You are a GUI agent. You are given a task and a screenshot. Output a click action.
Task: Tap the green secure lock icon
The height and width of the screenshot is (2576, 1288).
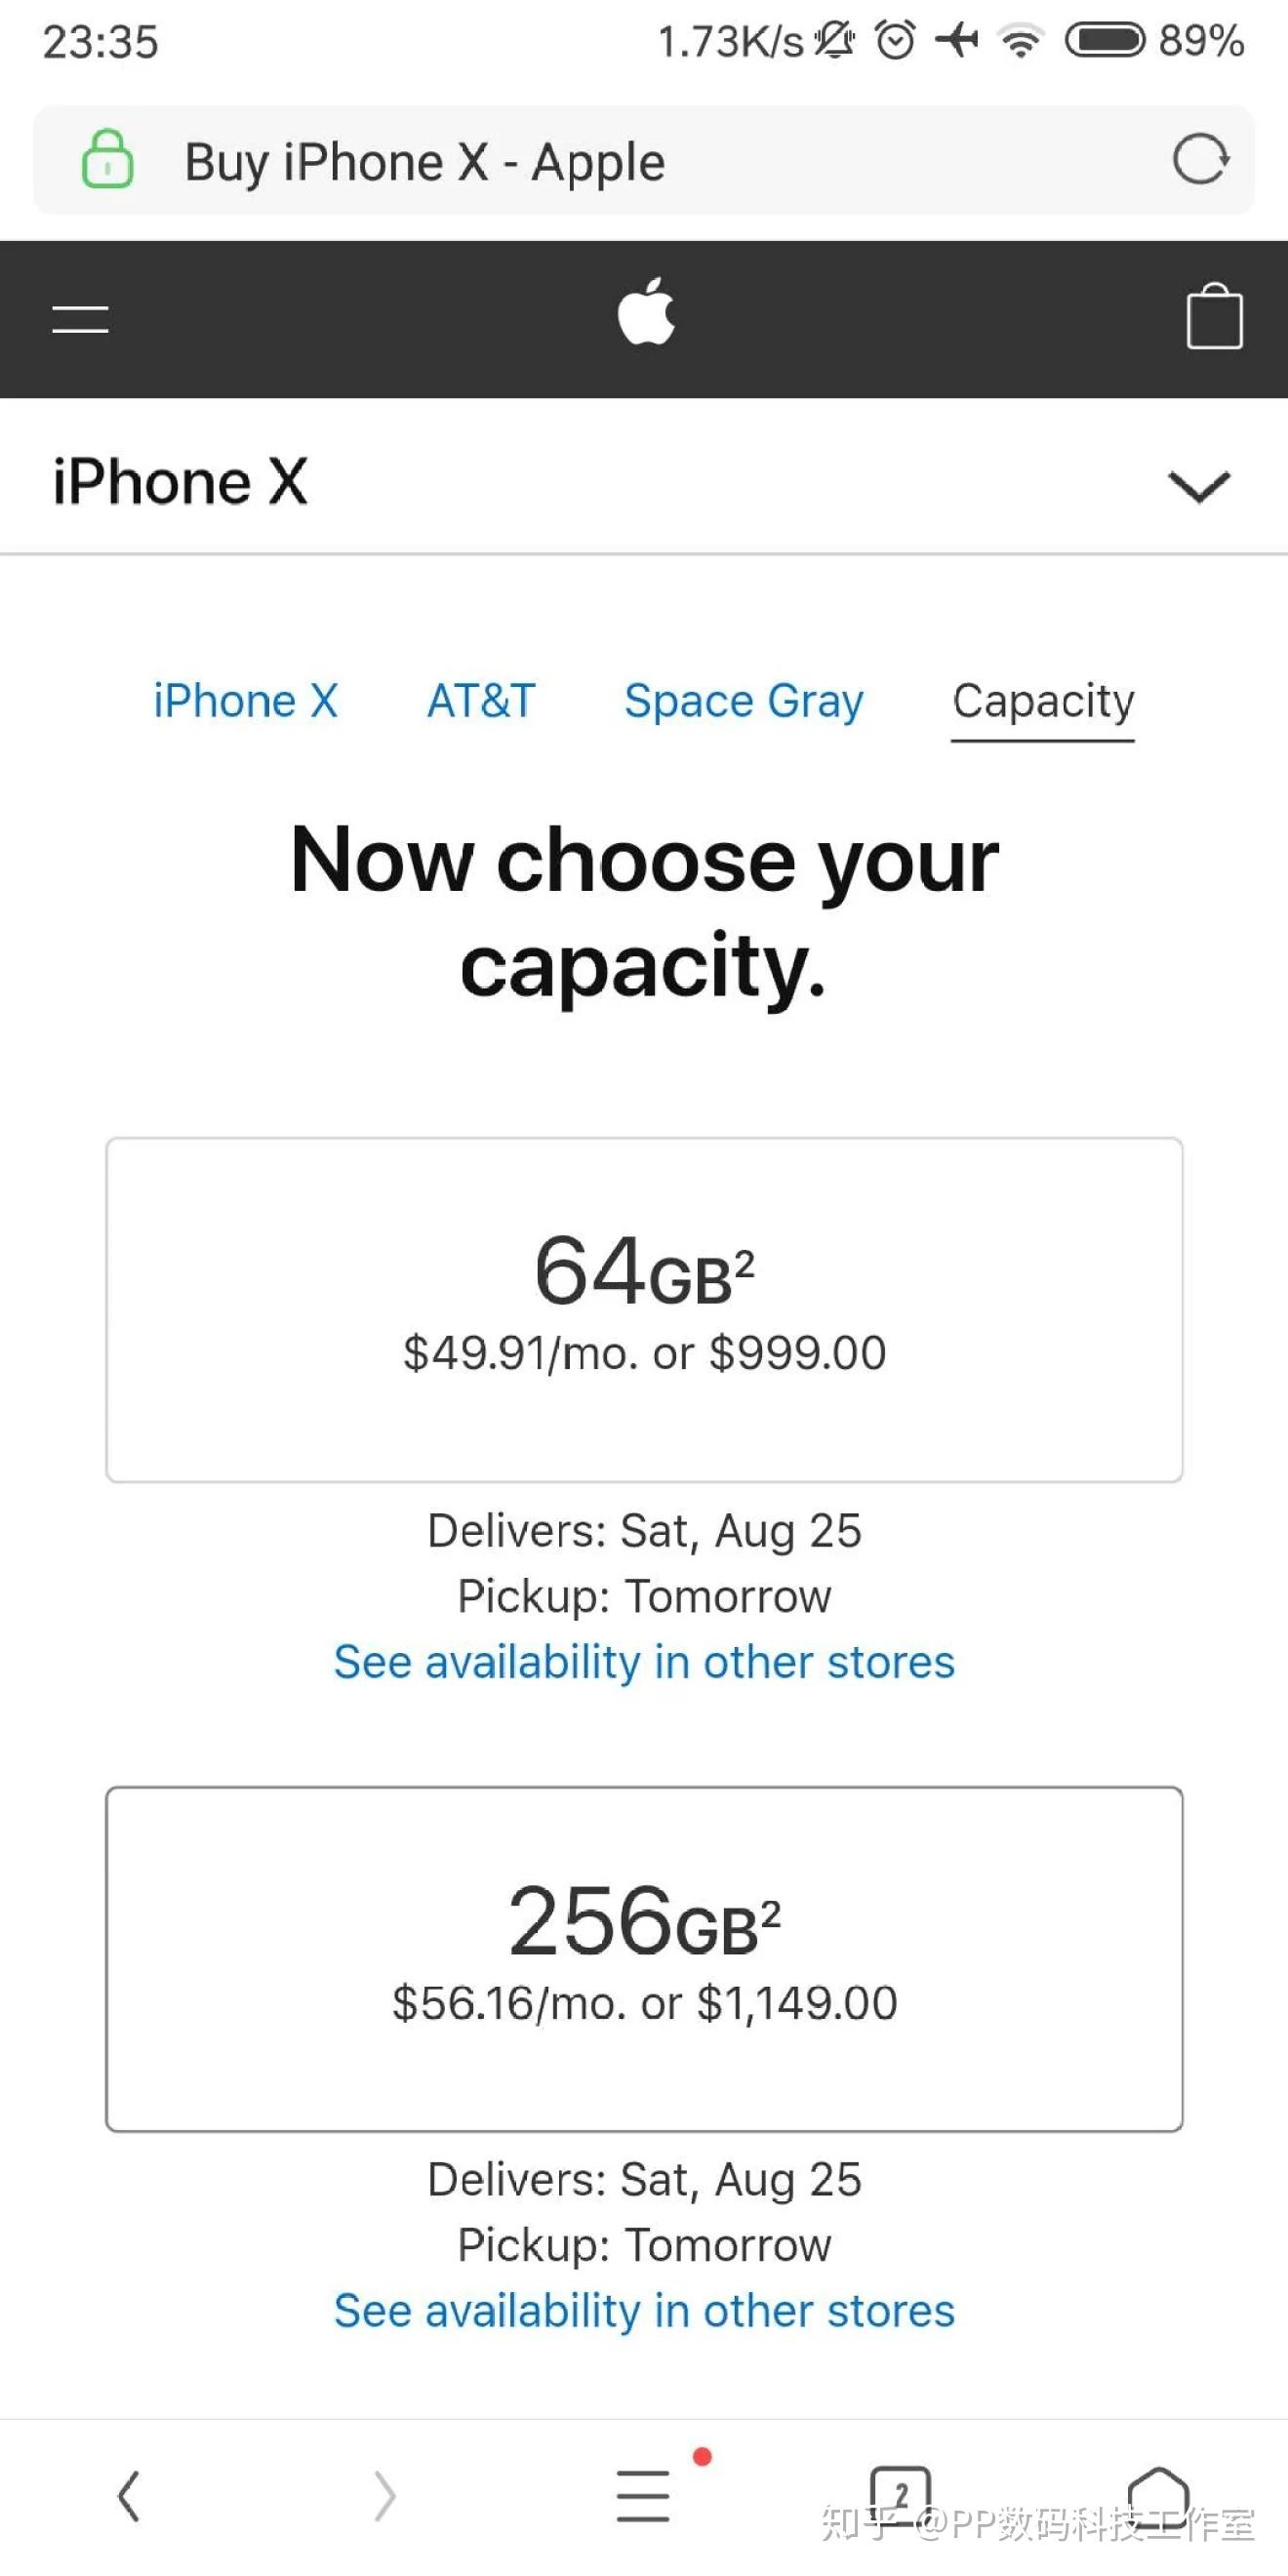tap(107, 160)
